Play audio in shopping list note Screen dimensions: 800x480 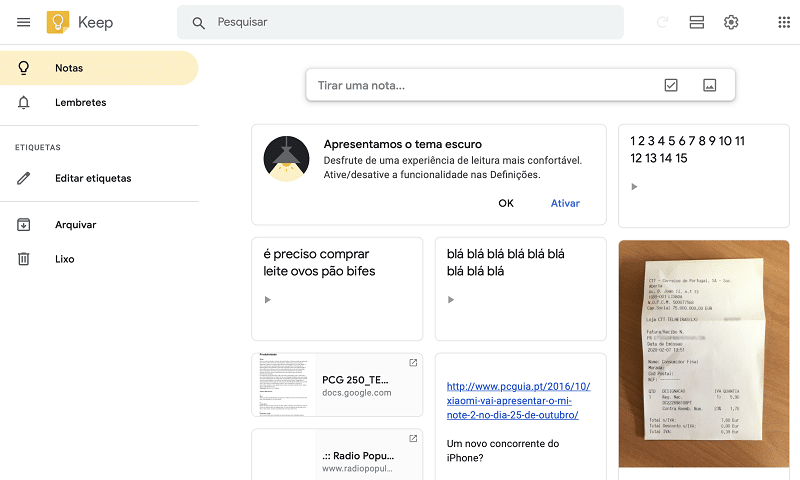coord(267,300)
